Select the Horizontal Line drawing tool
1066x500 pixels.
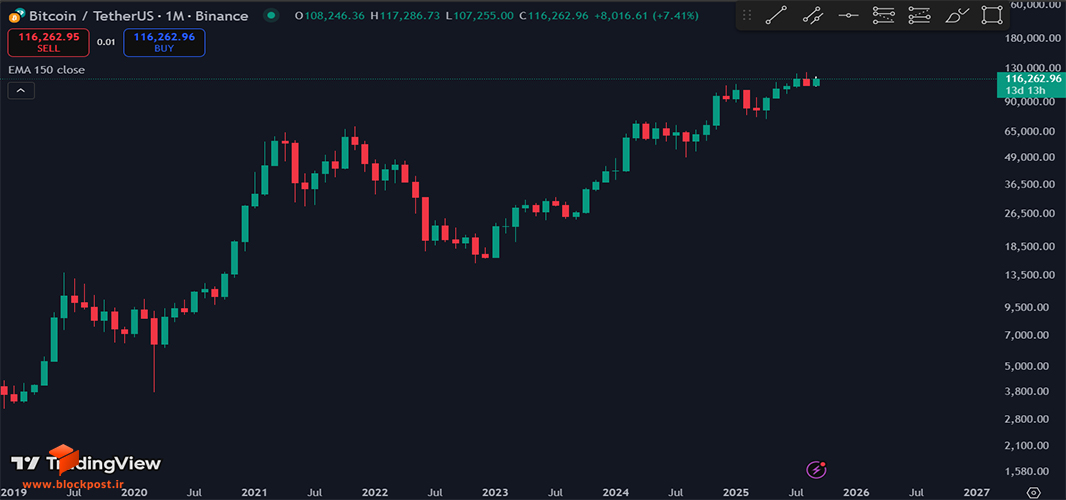[848, 15]
